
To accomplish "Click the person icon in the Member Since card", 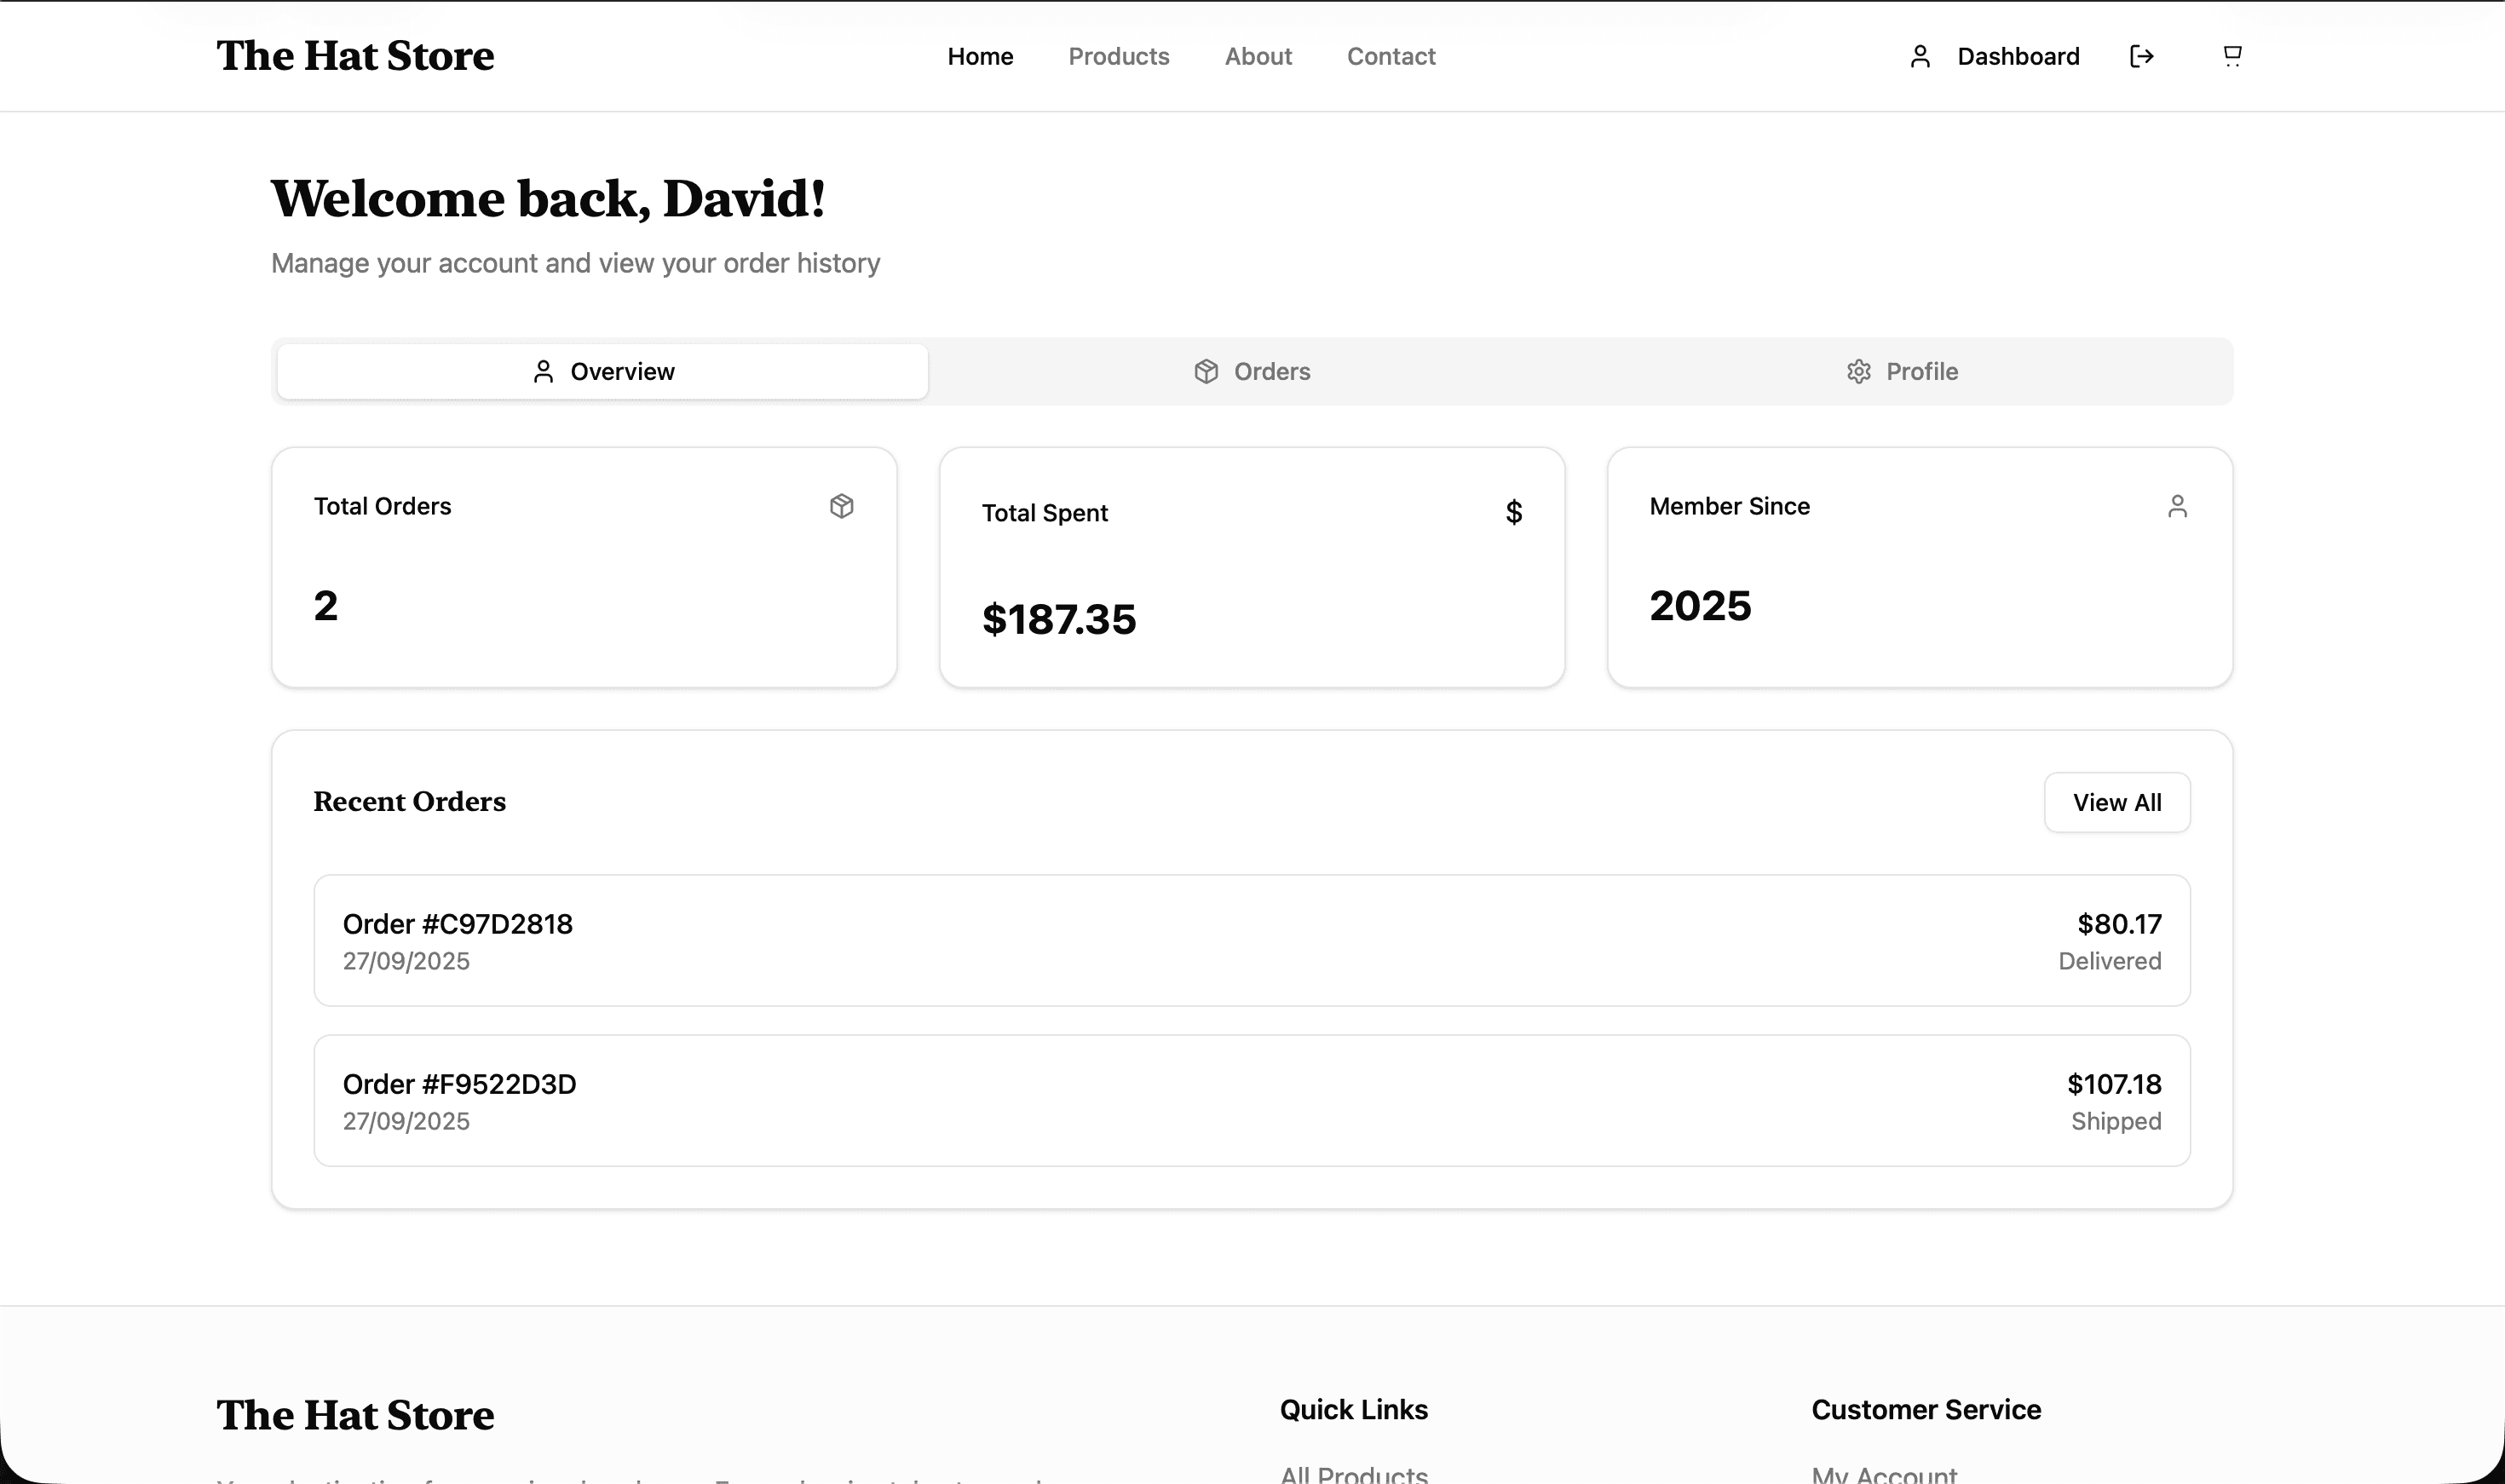I will pos(2177,506).
